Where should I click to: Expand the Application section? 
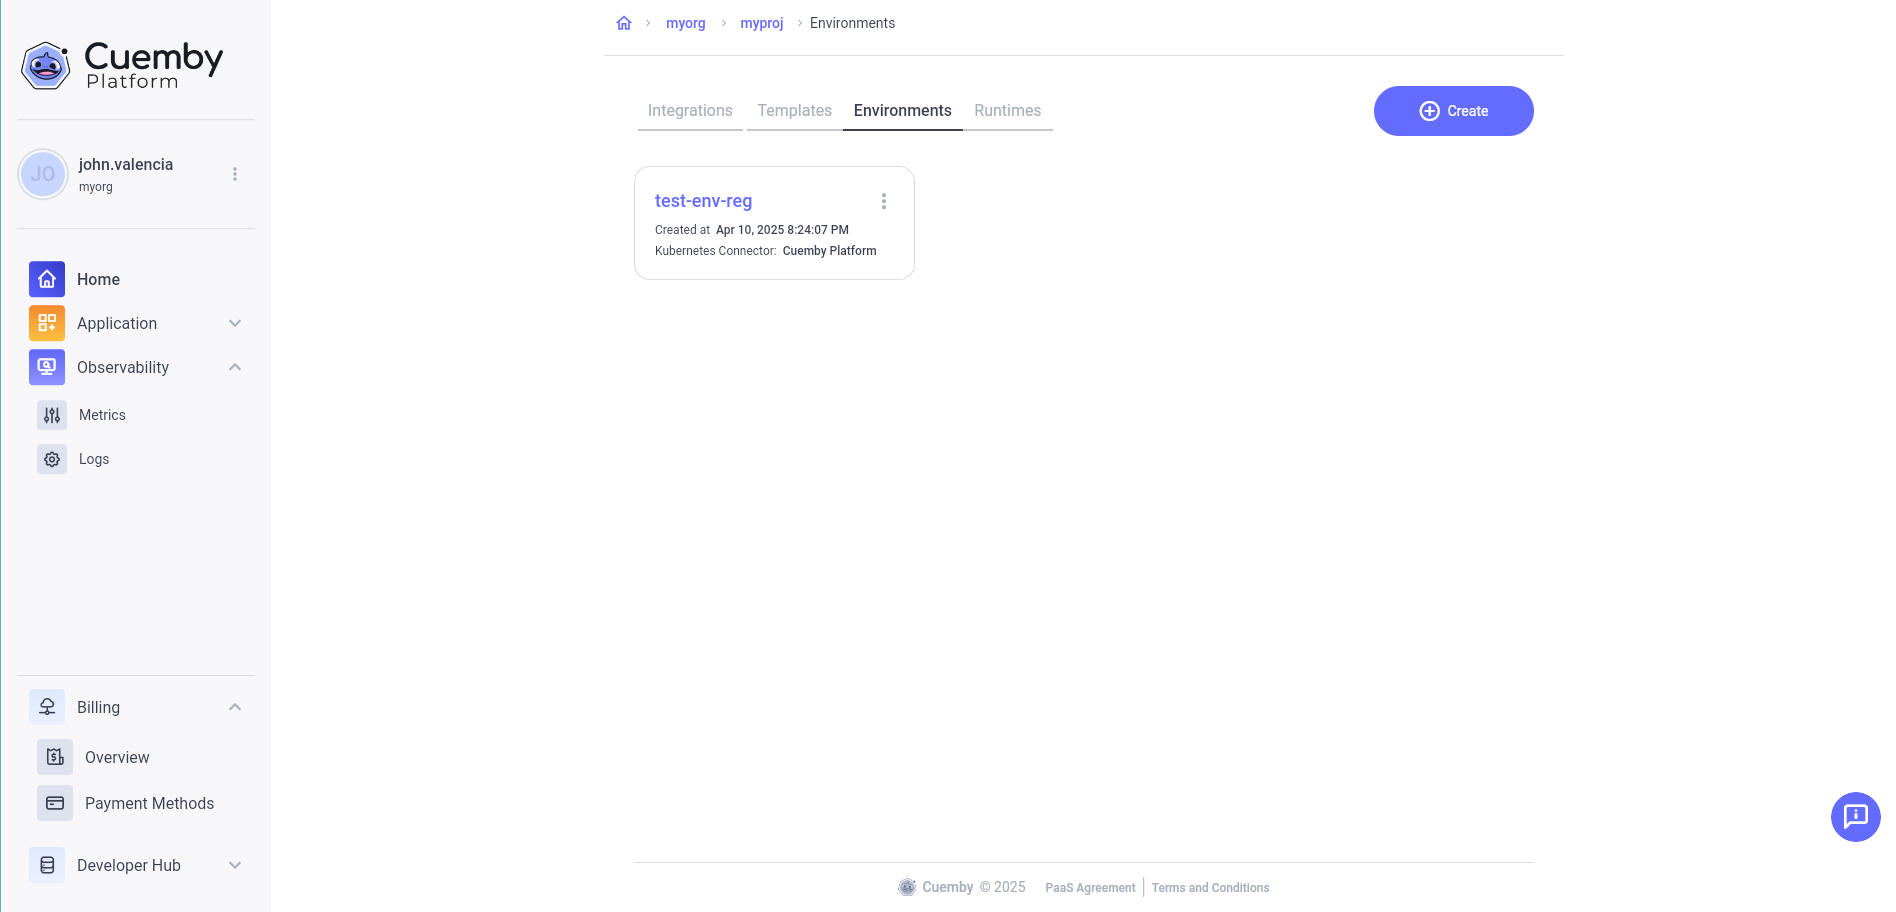pos(234,323)
